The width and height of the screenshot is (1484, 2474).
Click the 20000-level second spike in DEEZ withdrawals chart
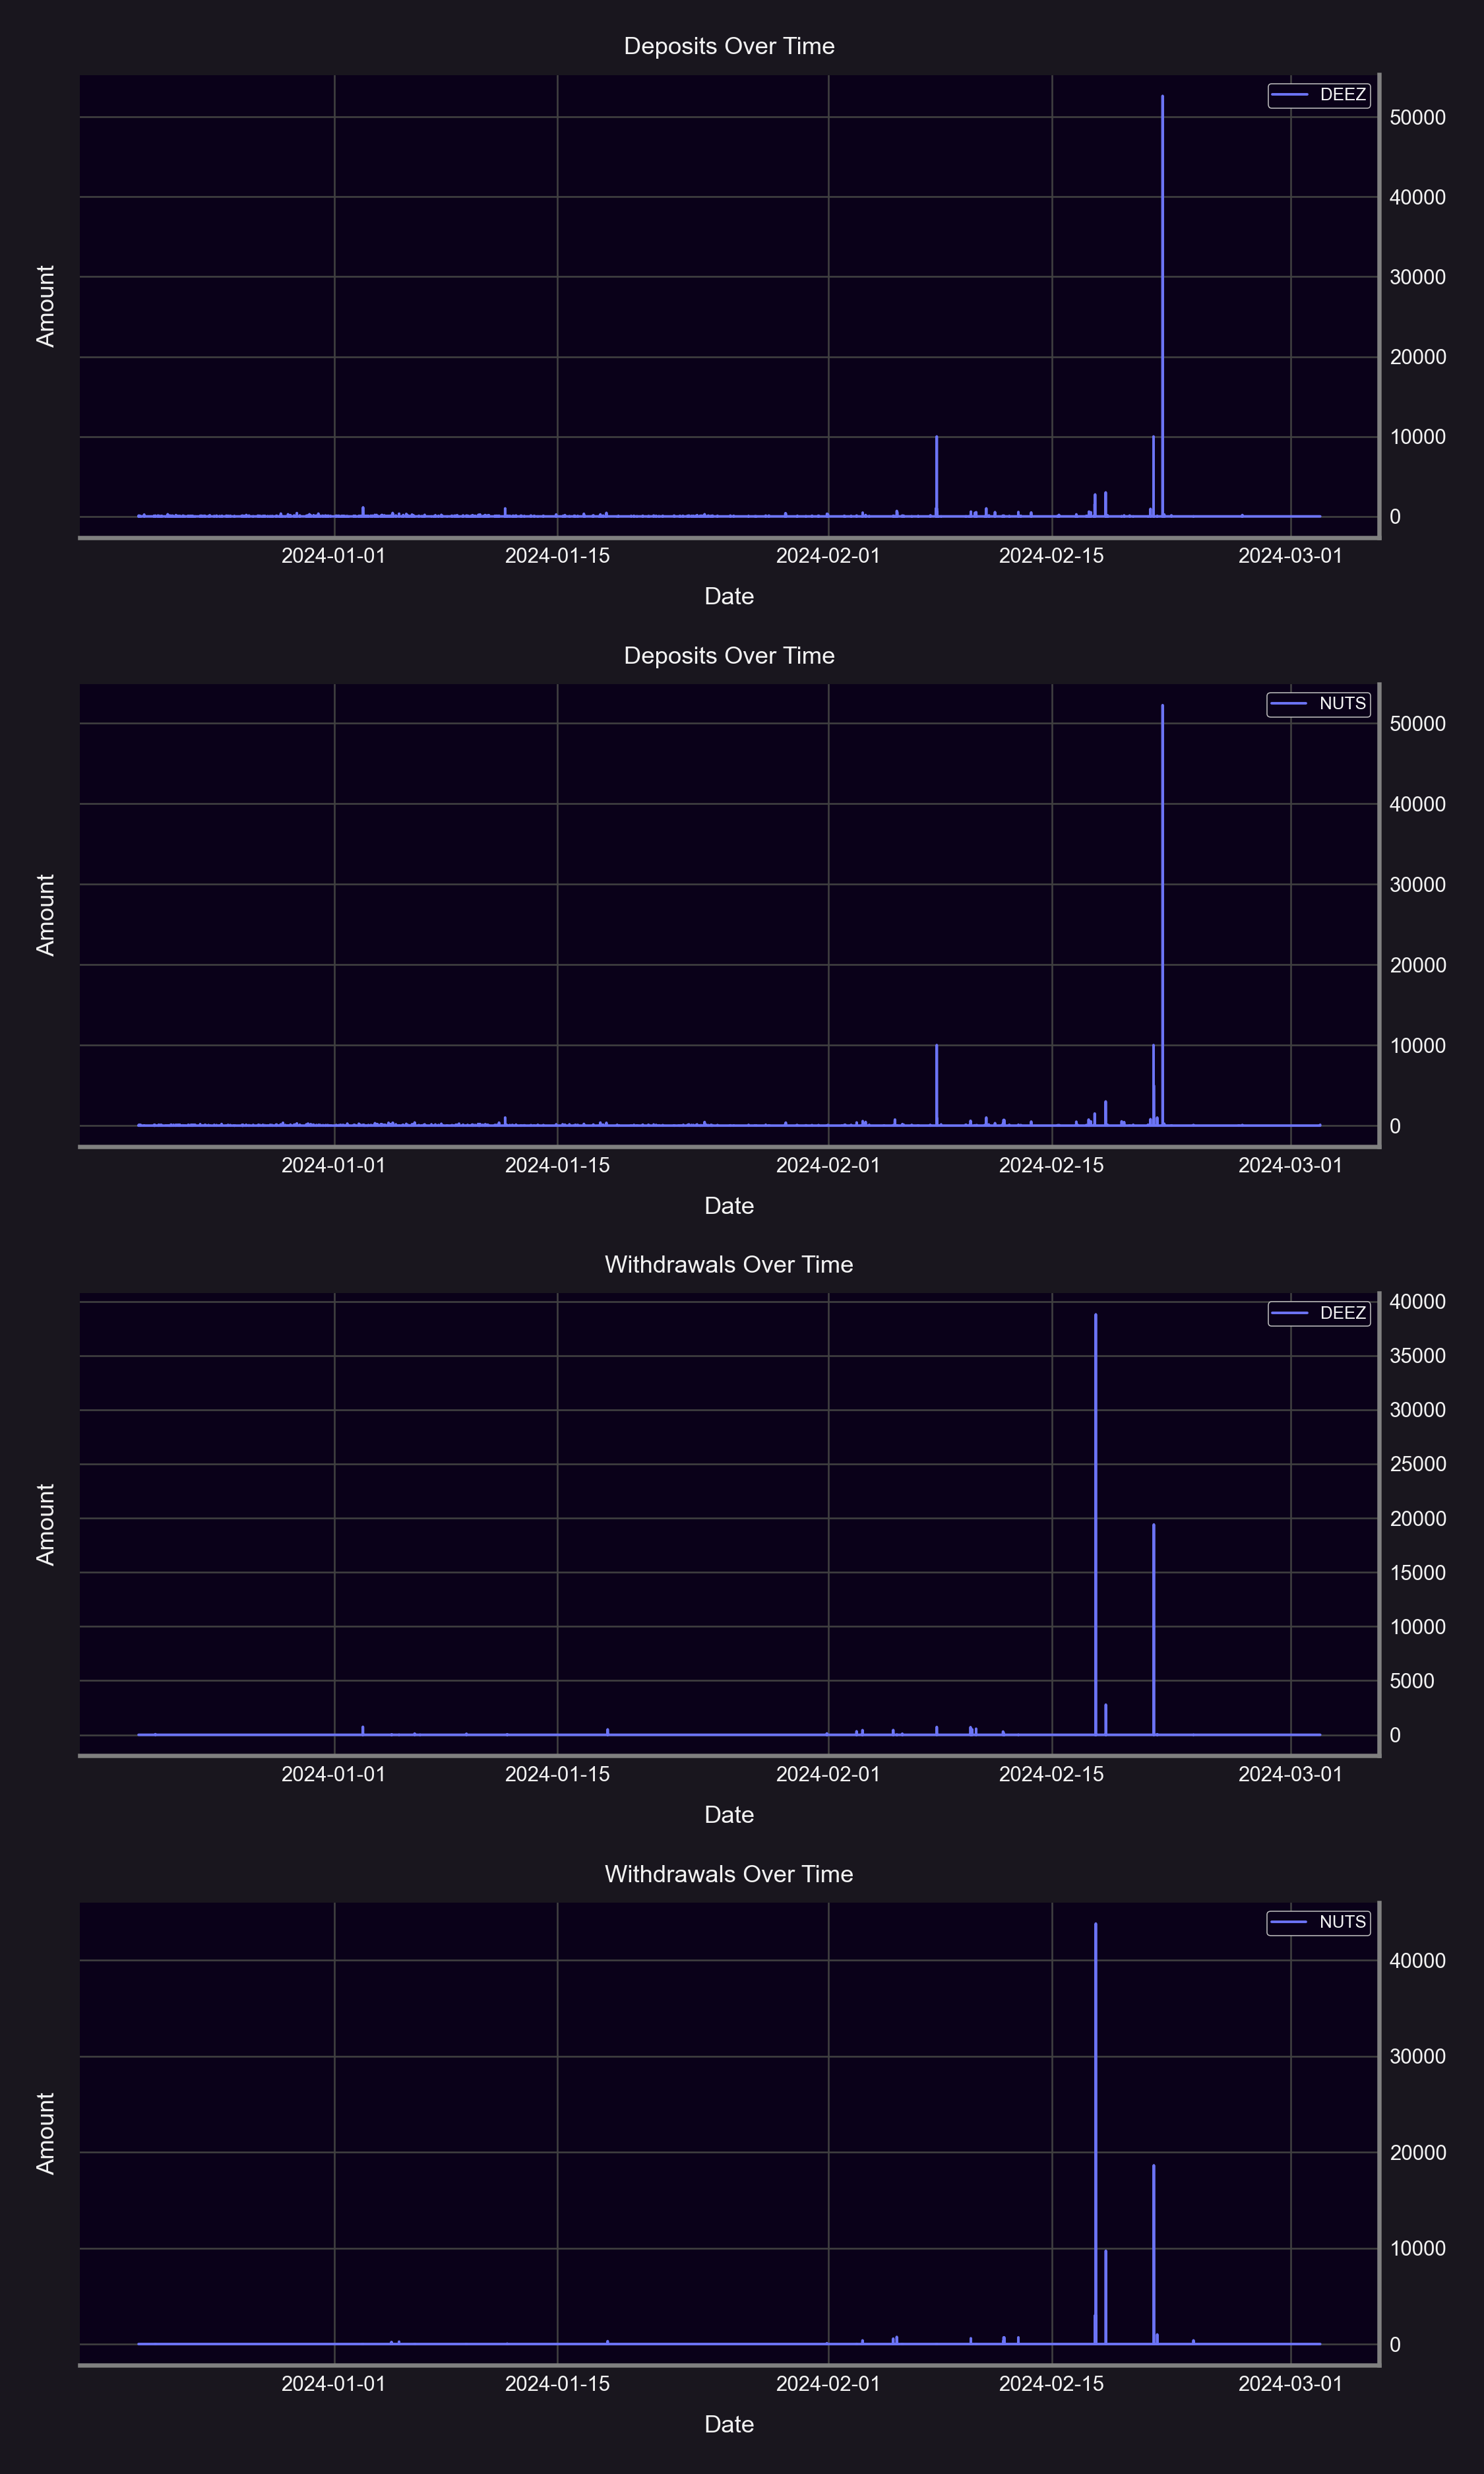coord(1153,1526)
